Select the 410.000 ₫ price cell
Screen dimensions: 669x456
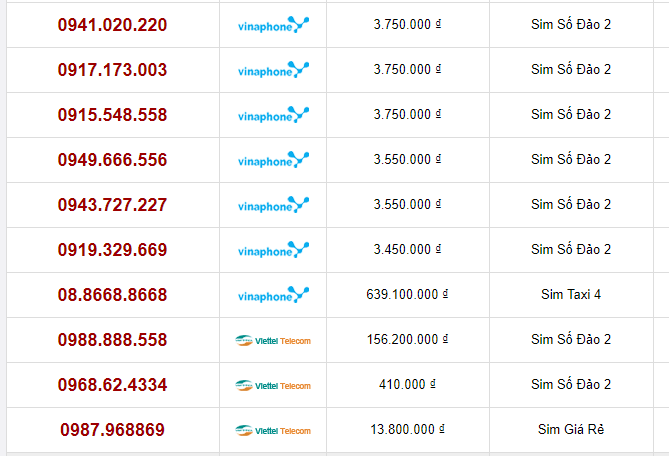pos(407,385)
